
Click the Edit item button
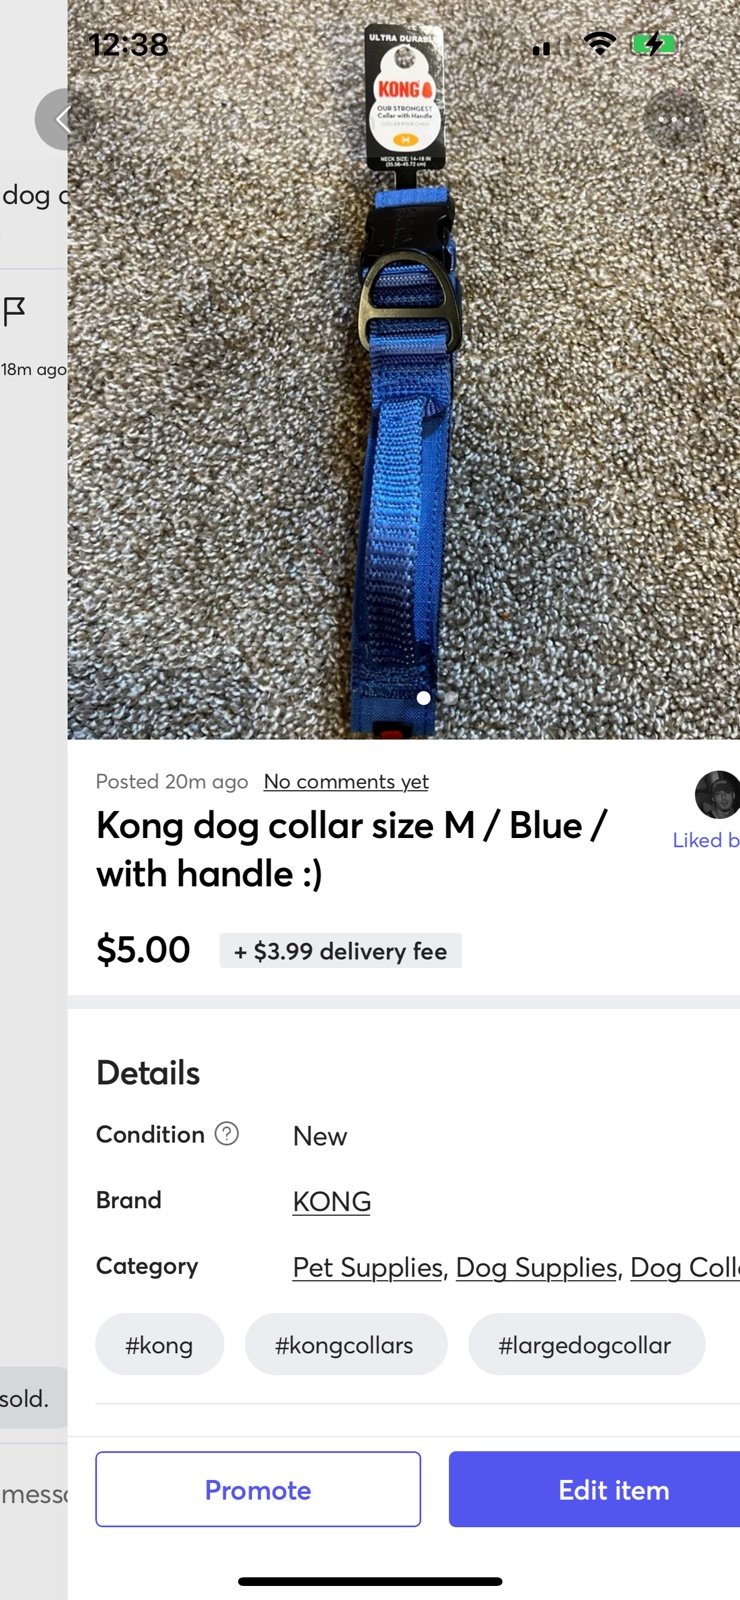pyautogui.click(x=595, y=1489)
